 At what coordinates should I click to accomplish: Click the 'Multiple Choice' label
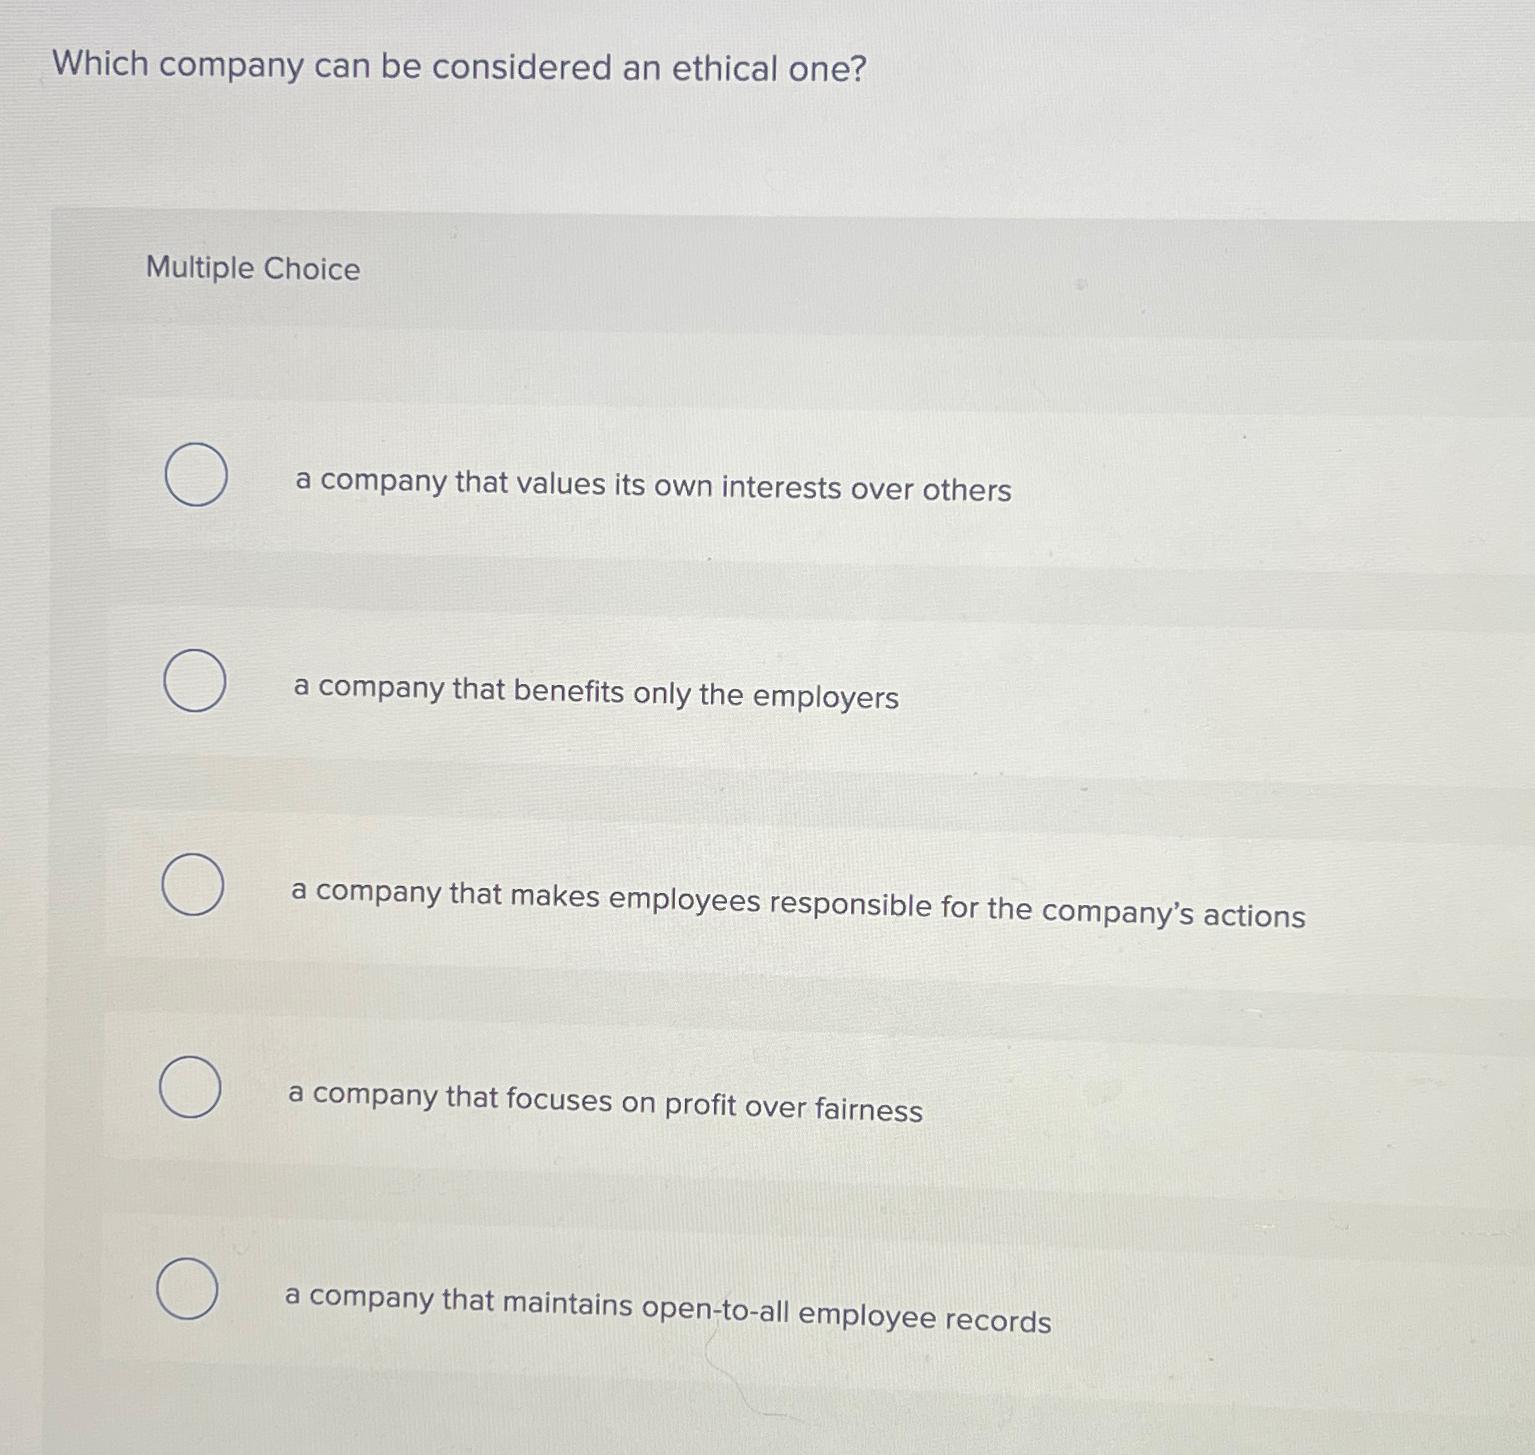(x=253, y=268)
